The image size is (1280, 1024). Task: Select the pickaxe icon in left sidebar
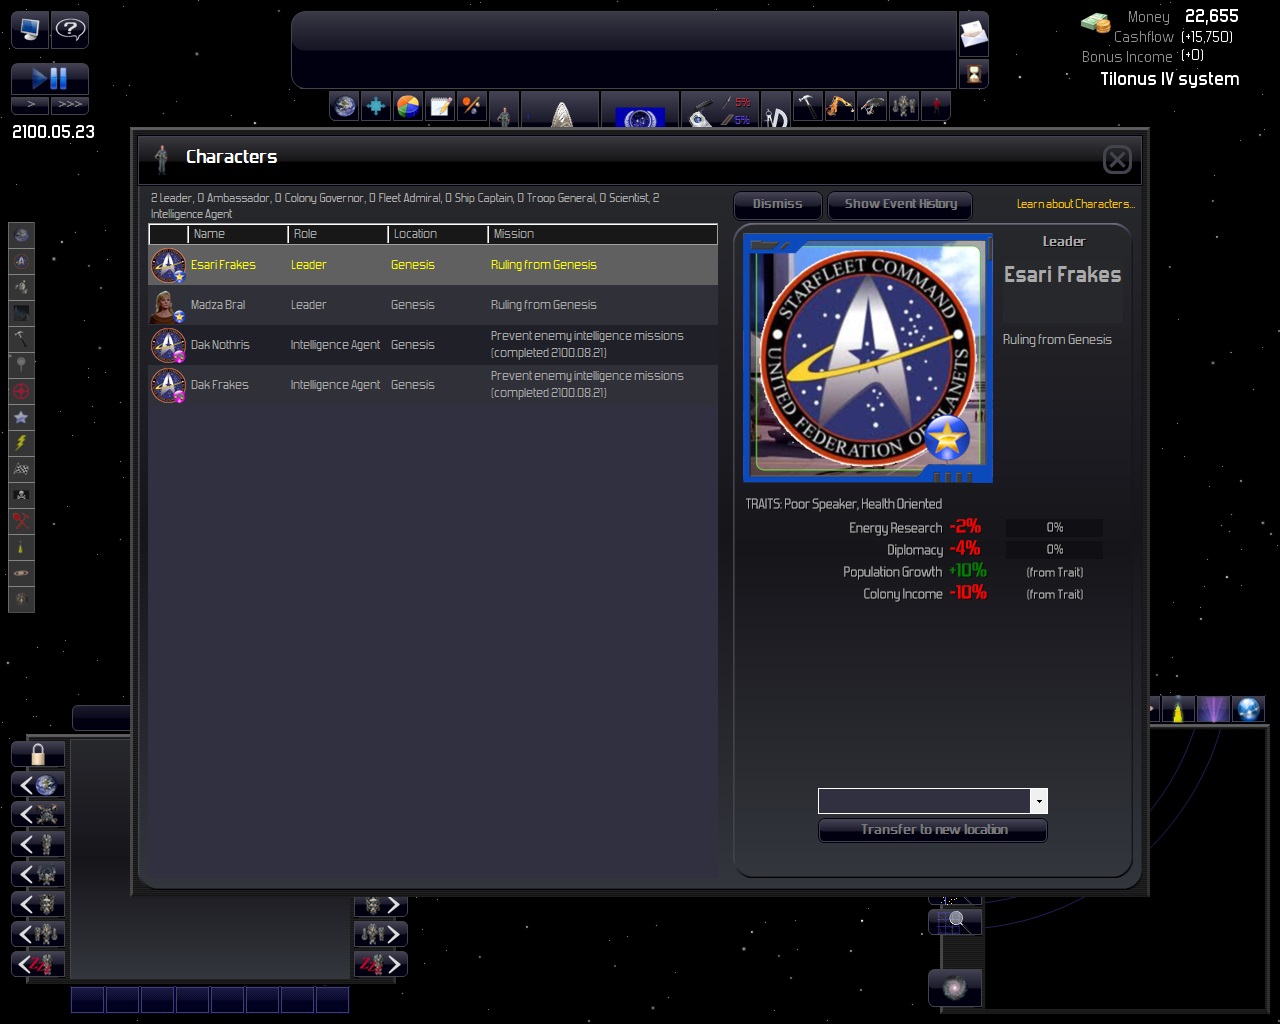pos(21,339)
